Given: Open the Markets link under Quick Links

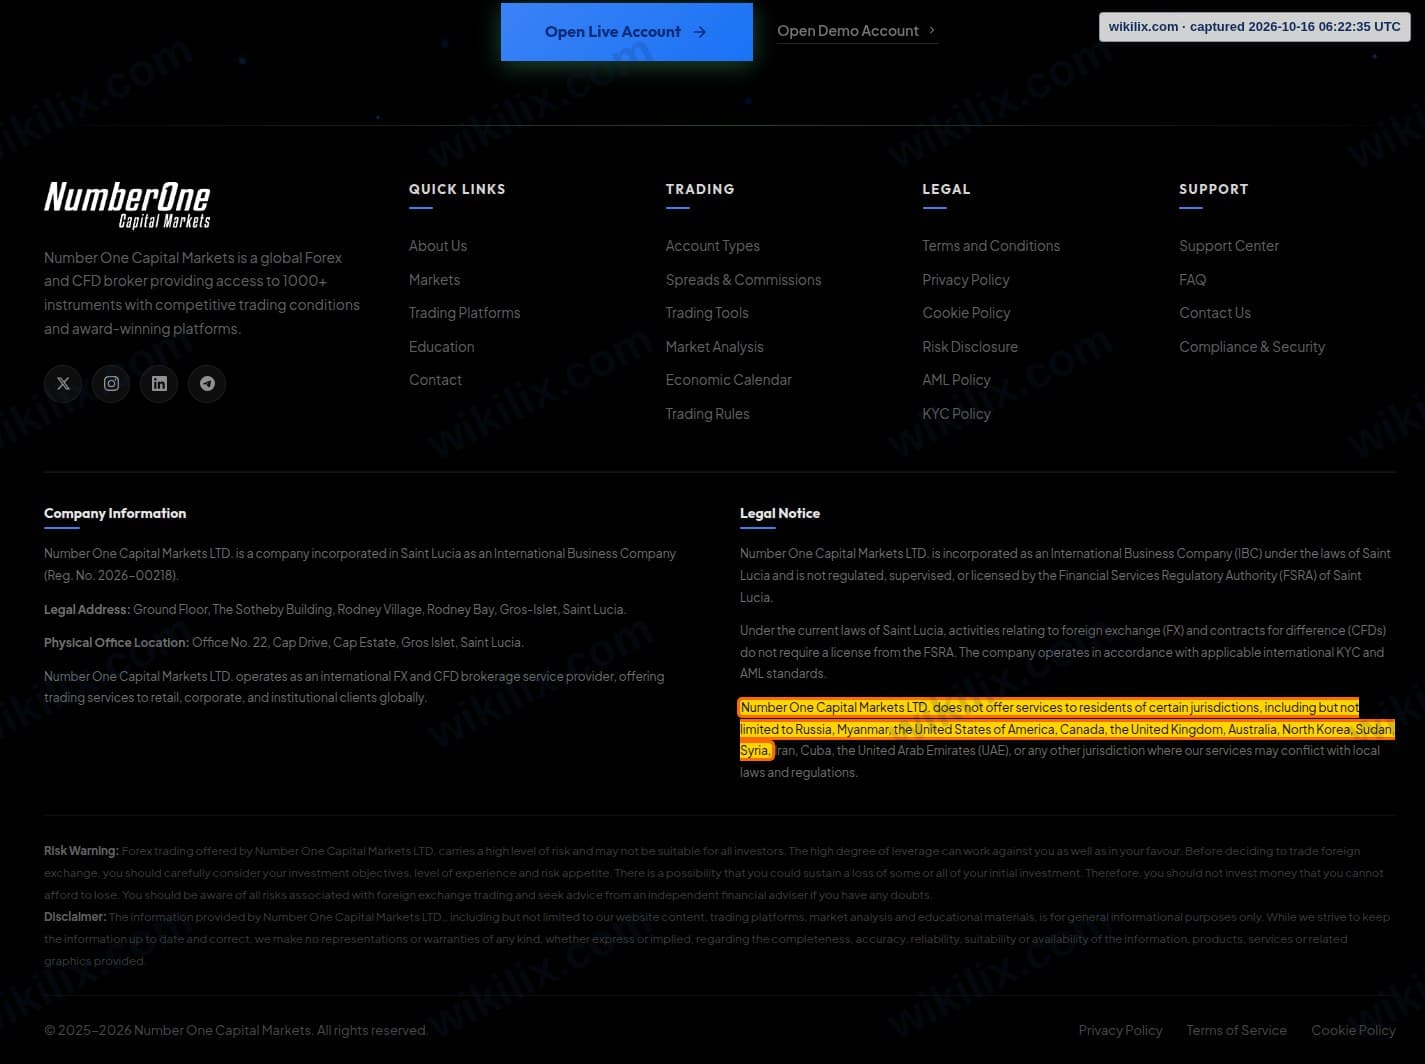Looking at the screenshot, I should point(434,280).
